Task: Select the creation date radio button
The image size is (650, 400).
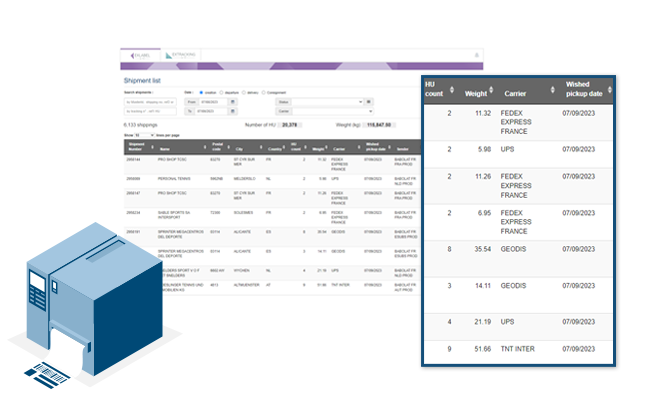Action: (201, 93)
